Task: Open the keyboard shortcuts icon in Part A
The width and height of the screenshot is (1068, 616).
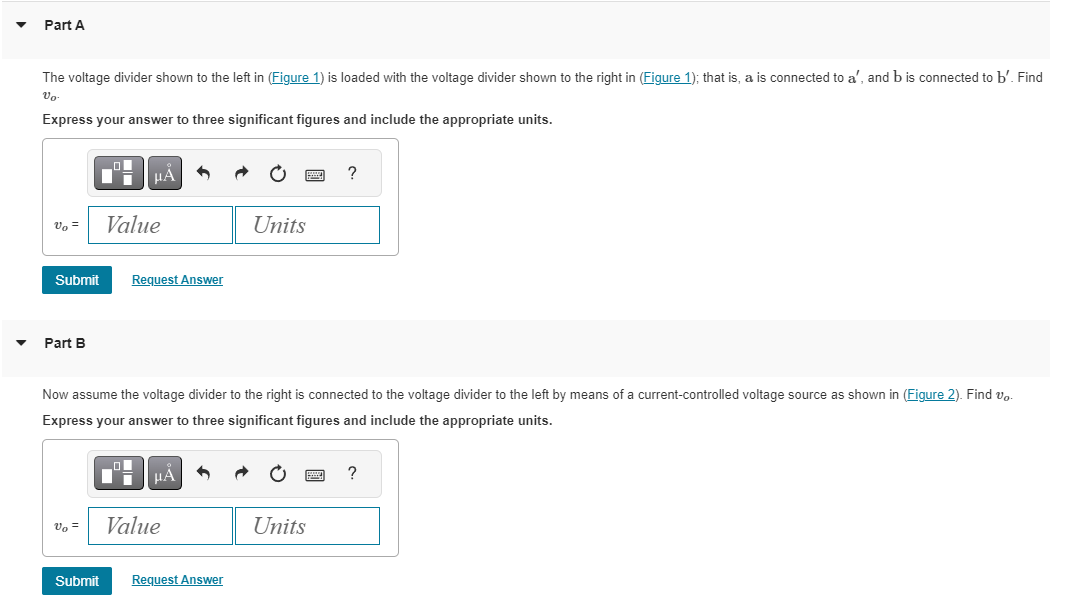Action: [x=314, y=173]
